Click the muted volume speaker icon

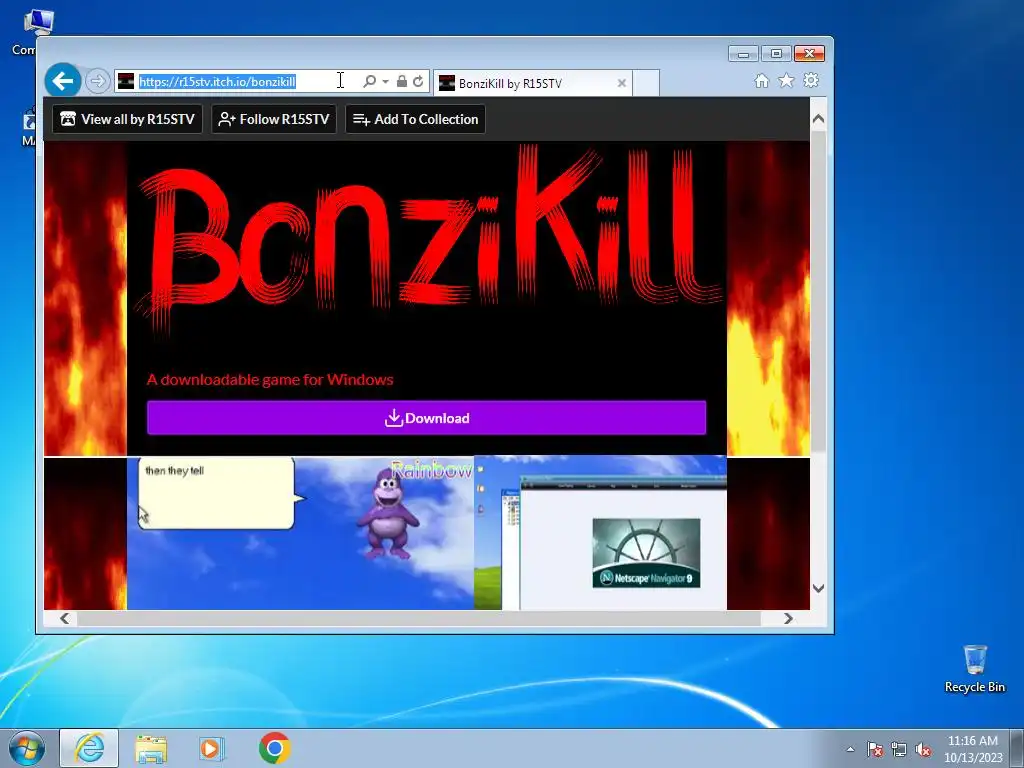tap(923, 749)
